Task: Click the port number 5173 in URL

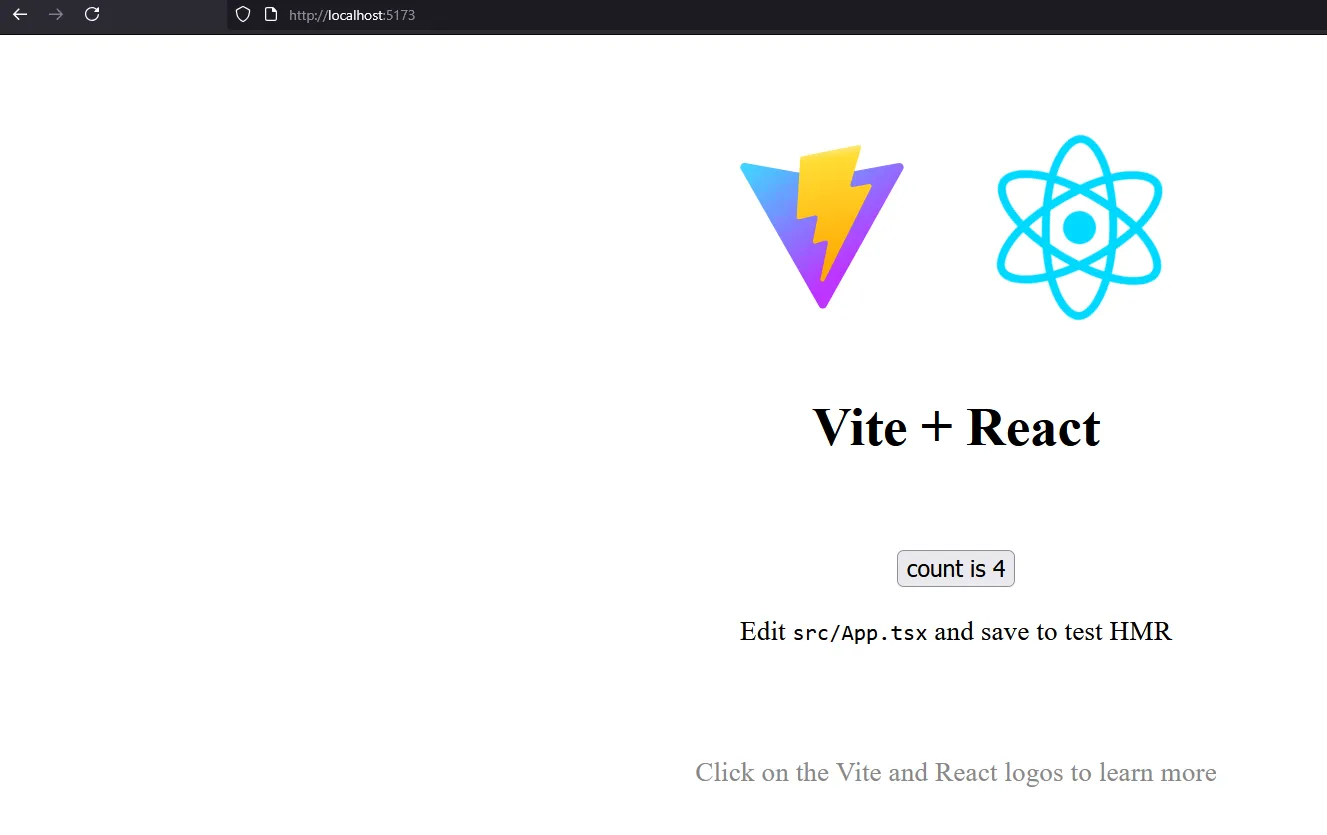Action: point(400,16)
